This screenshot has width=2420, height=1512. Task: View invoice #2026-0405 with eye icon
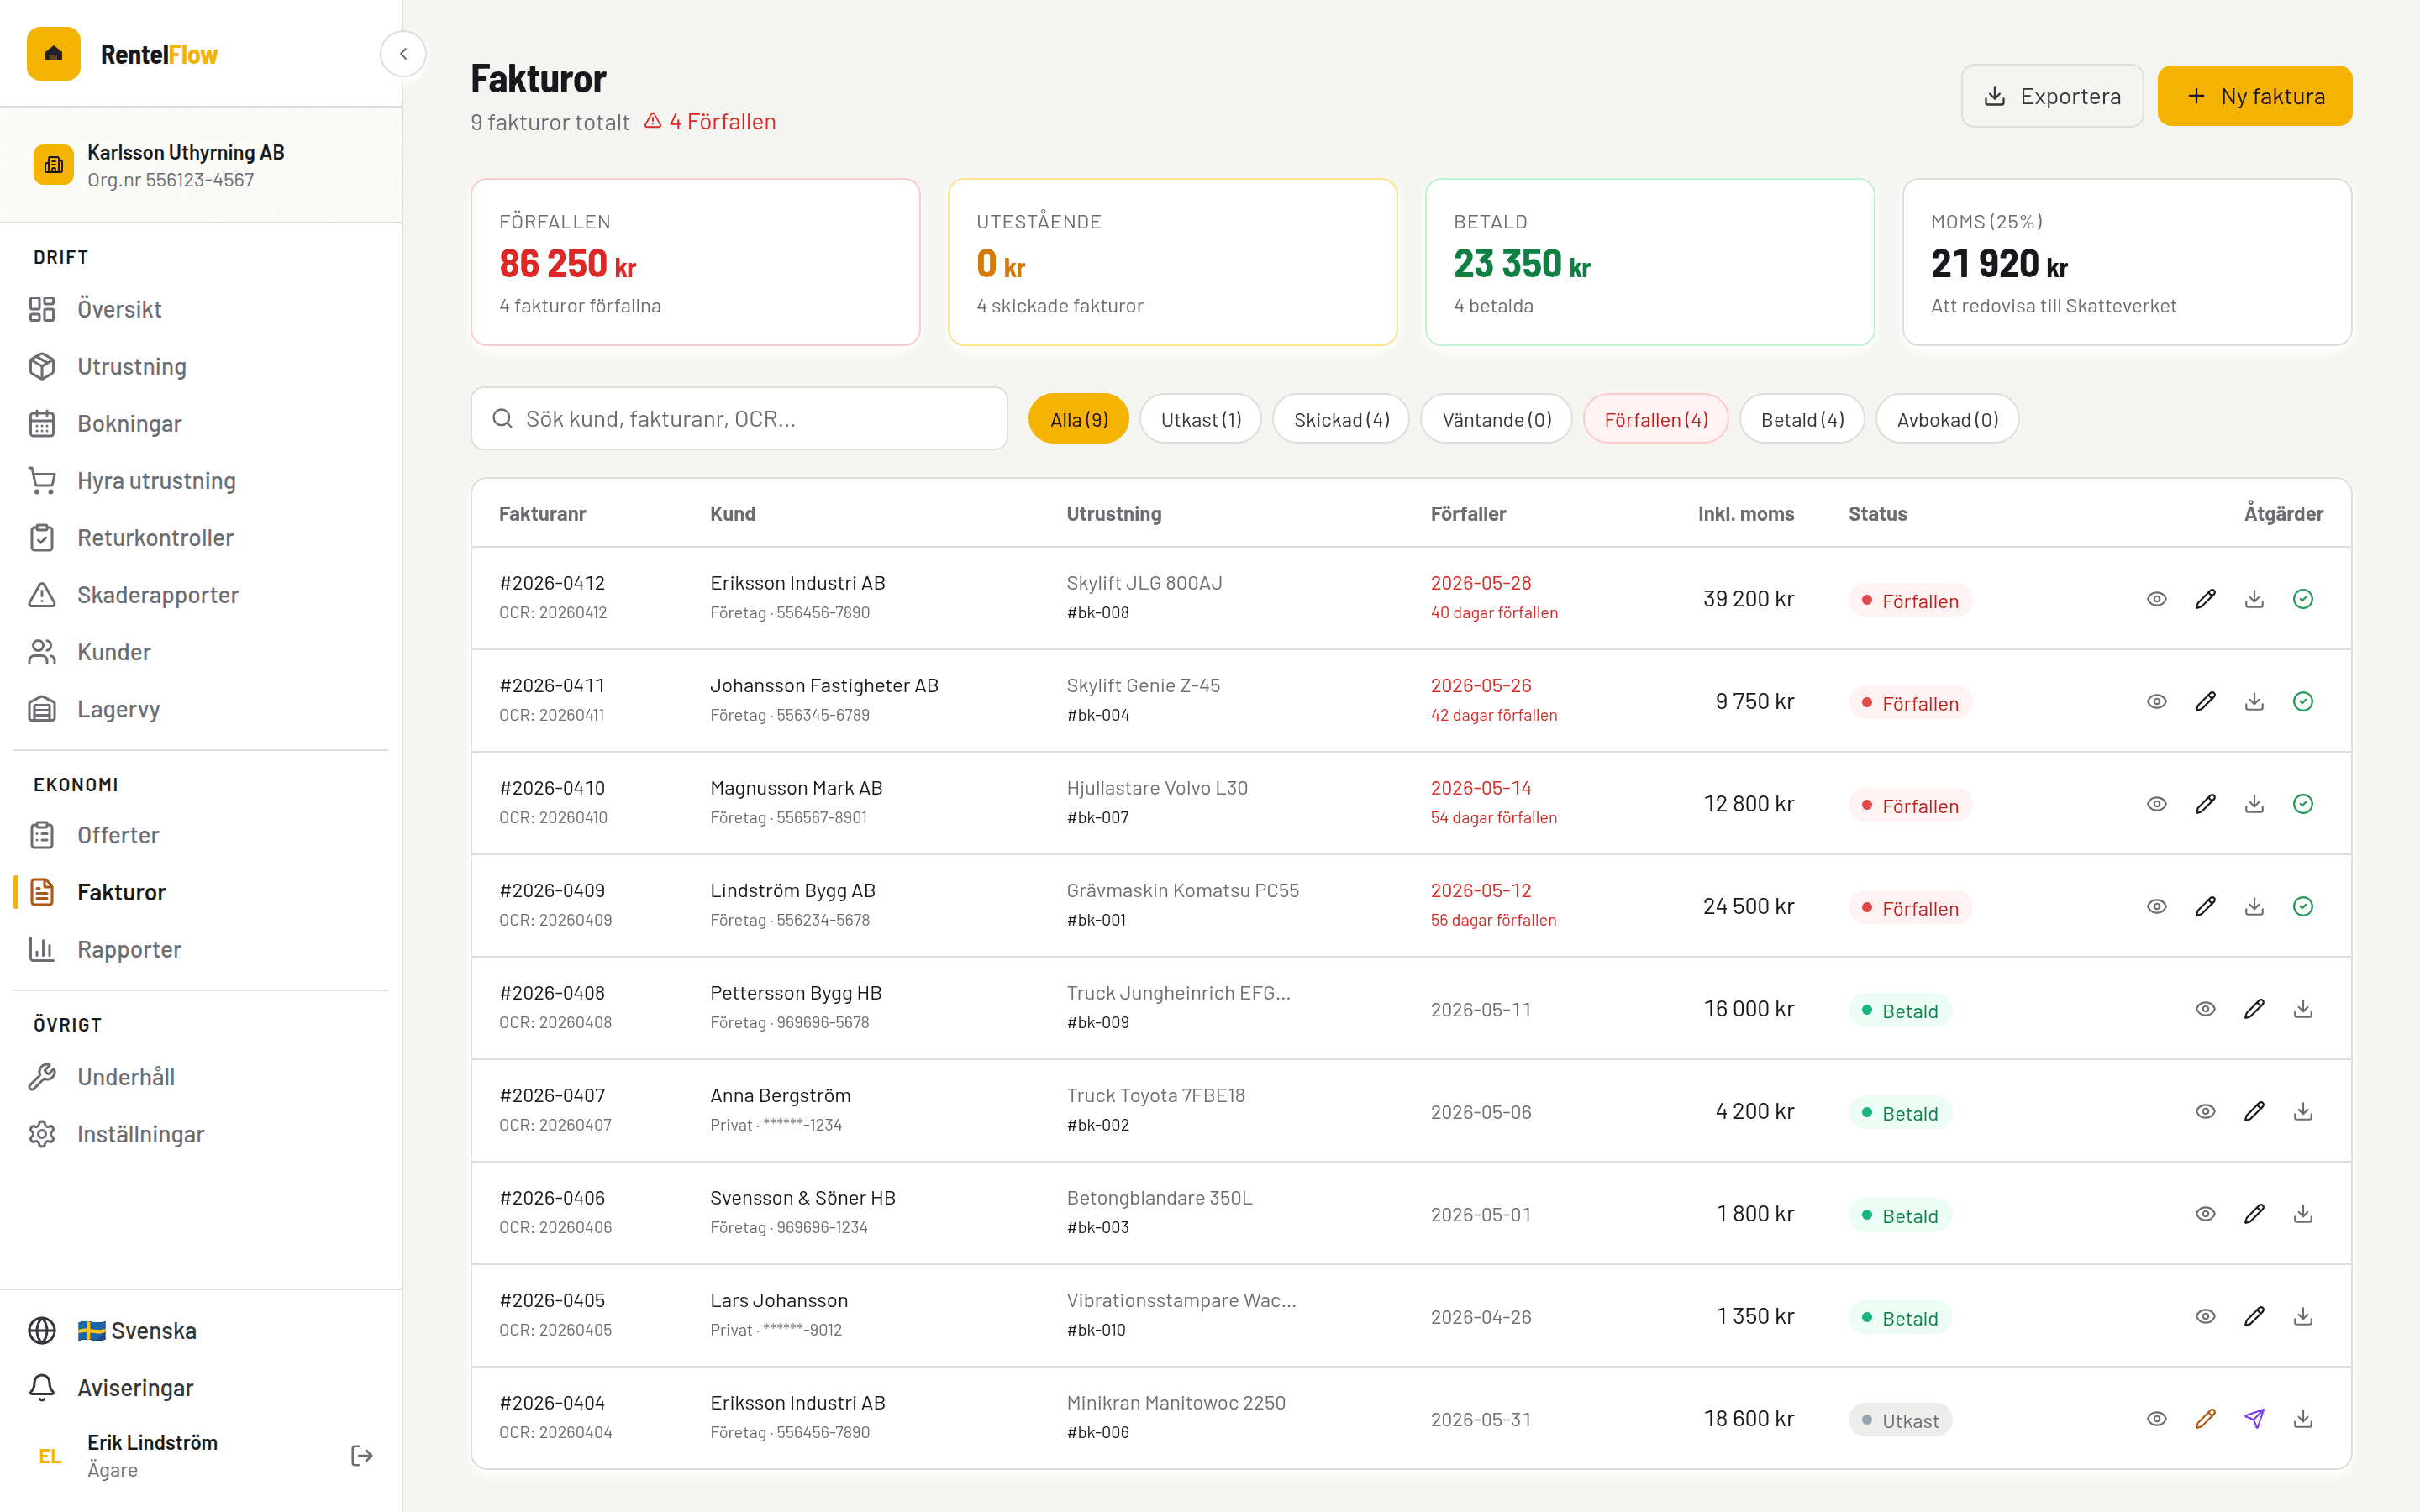(x=2206, y=1316)
